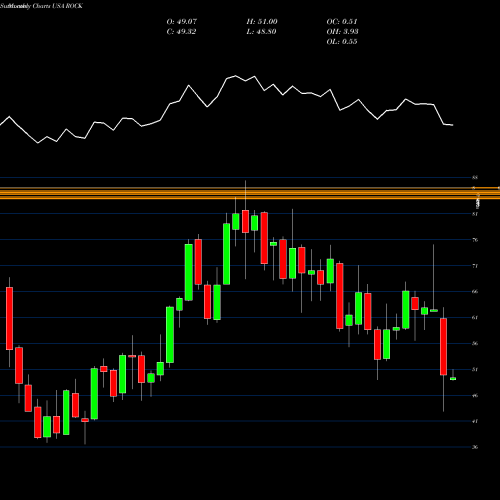The height and width of the screenshot is (500, 500).
Task: Click the price axis label '51'
Action: 475,370
